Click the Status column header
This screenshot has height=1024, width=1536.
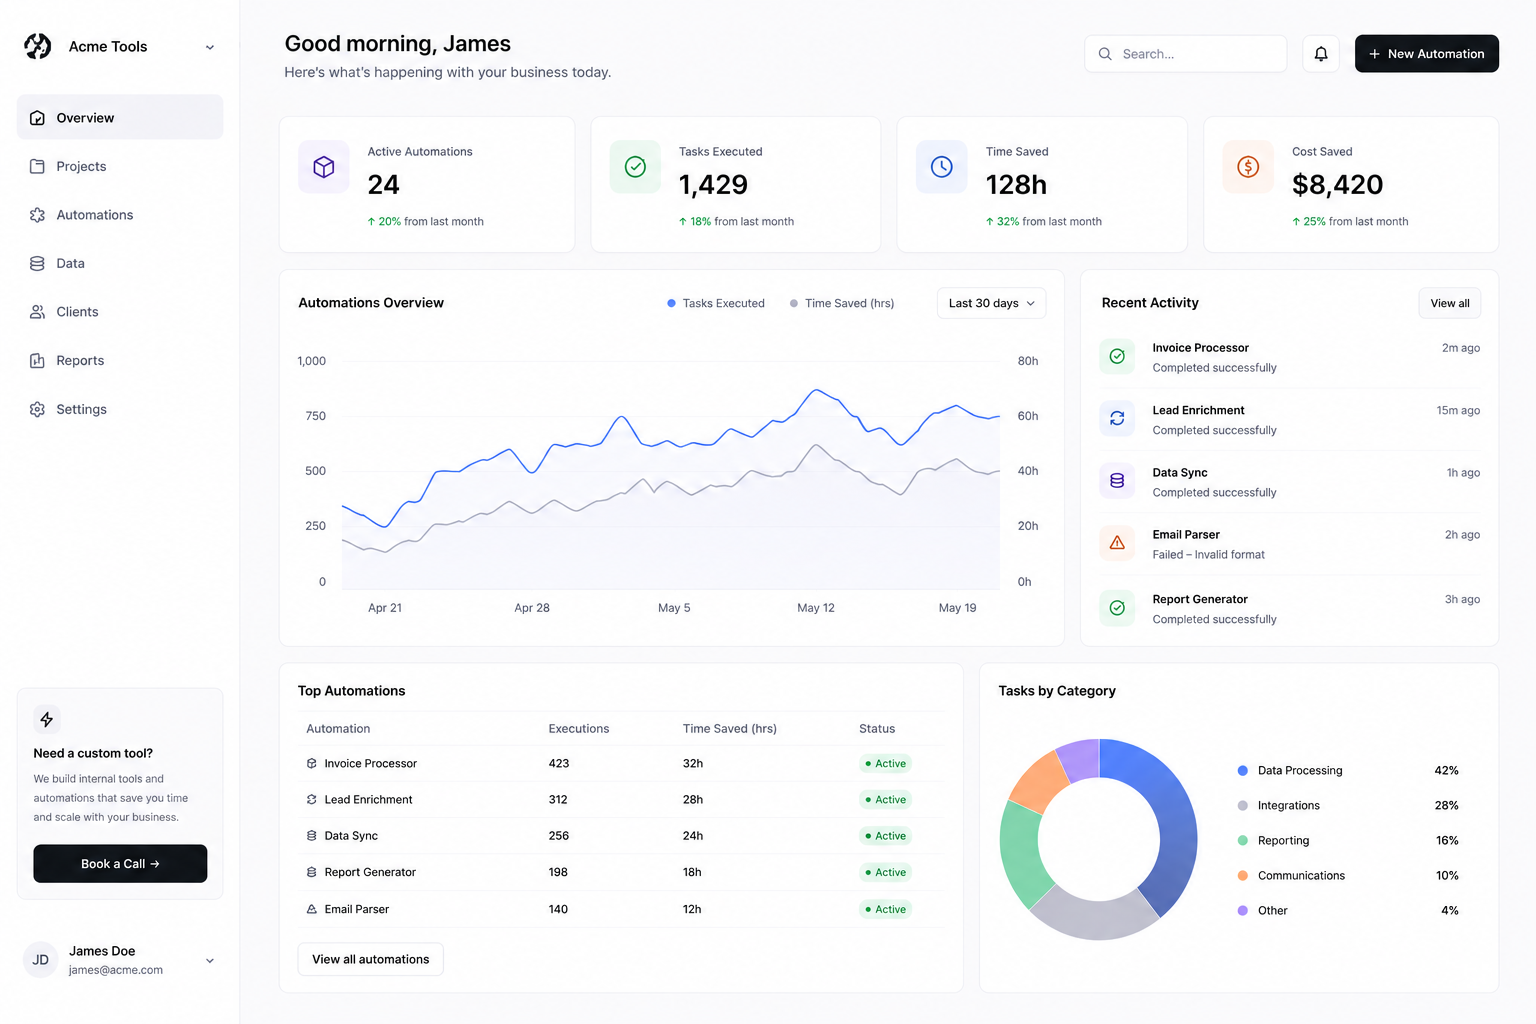(x=877, y=729)
